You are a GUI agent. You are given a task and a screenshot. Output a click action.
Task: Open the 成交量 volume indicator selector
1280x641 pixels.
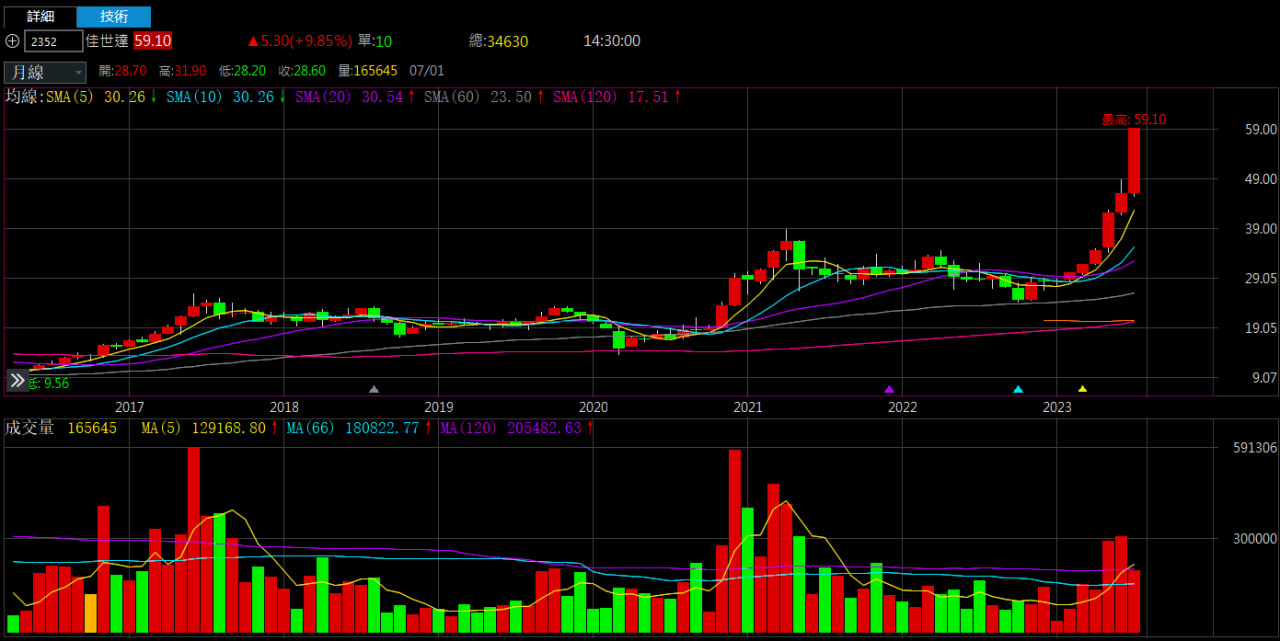(x=29, y=428)
